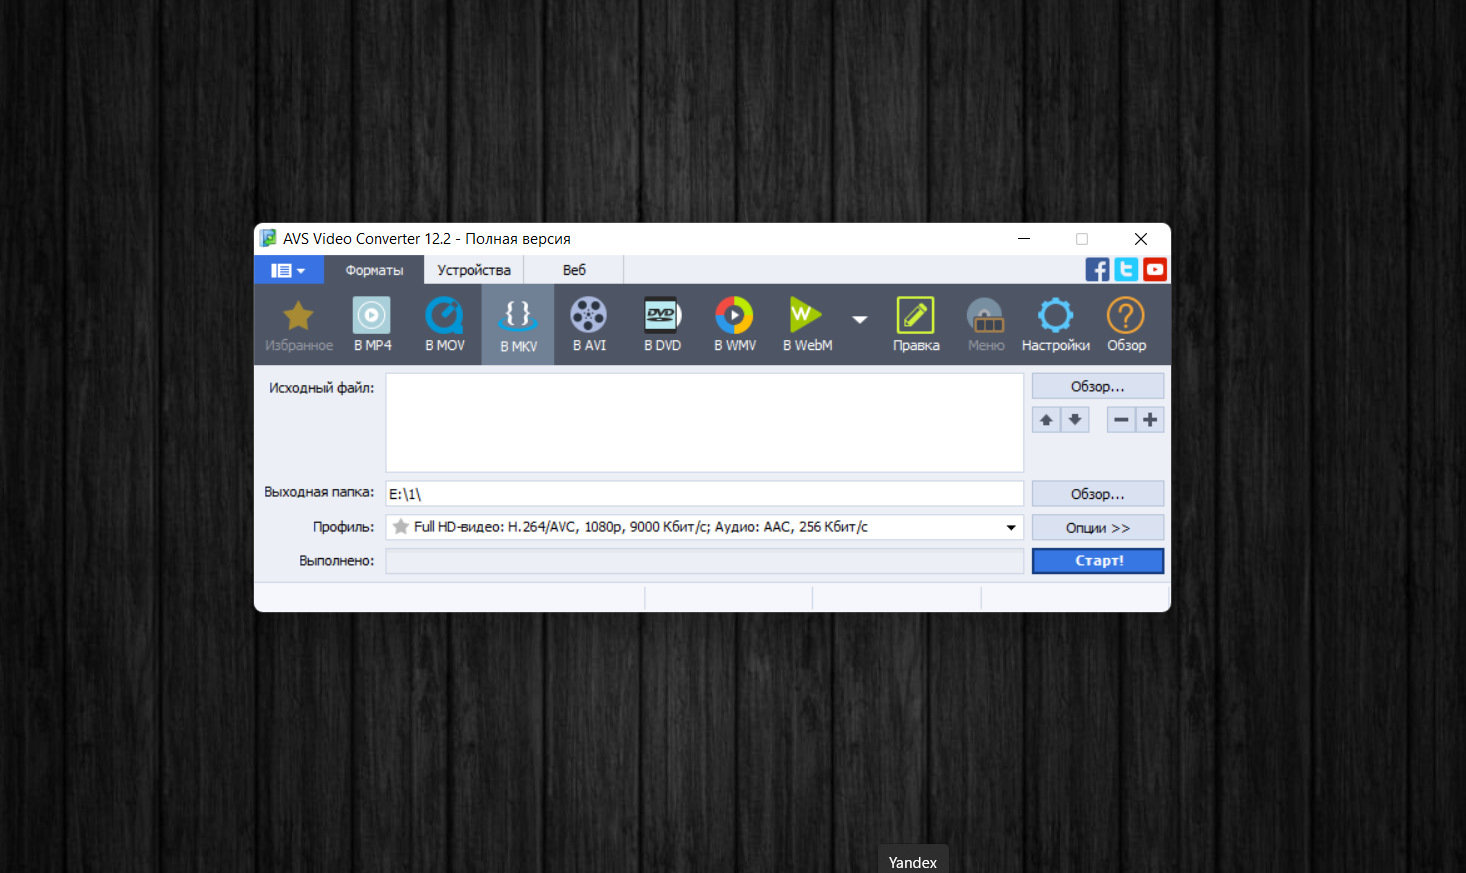Click the source file list area
This screenshot has width=1466, height=873.
[705, 422]
